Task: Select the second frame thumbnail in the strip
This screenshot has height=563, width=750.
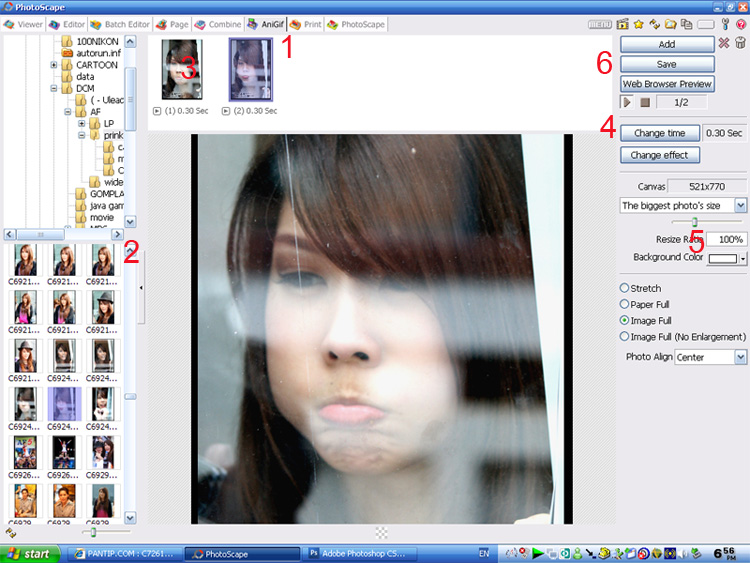Action: 251,69
